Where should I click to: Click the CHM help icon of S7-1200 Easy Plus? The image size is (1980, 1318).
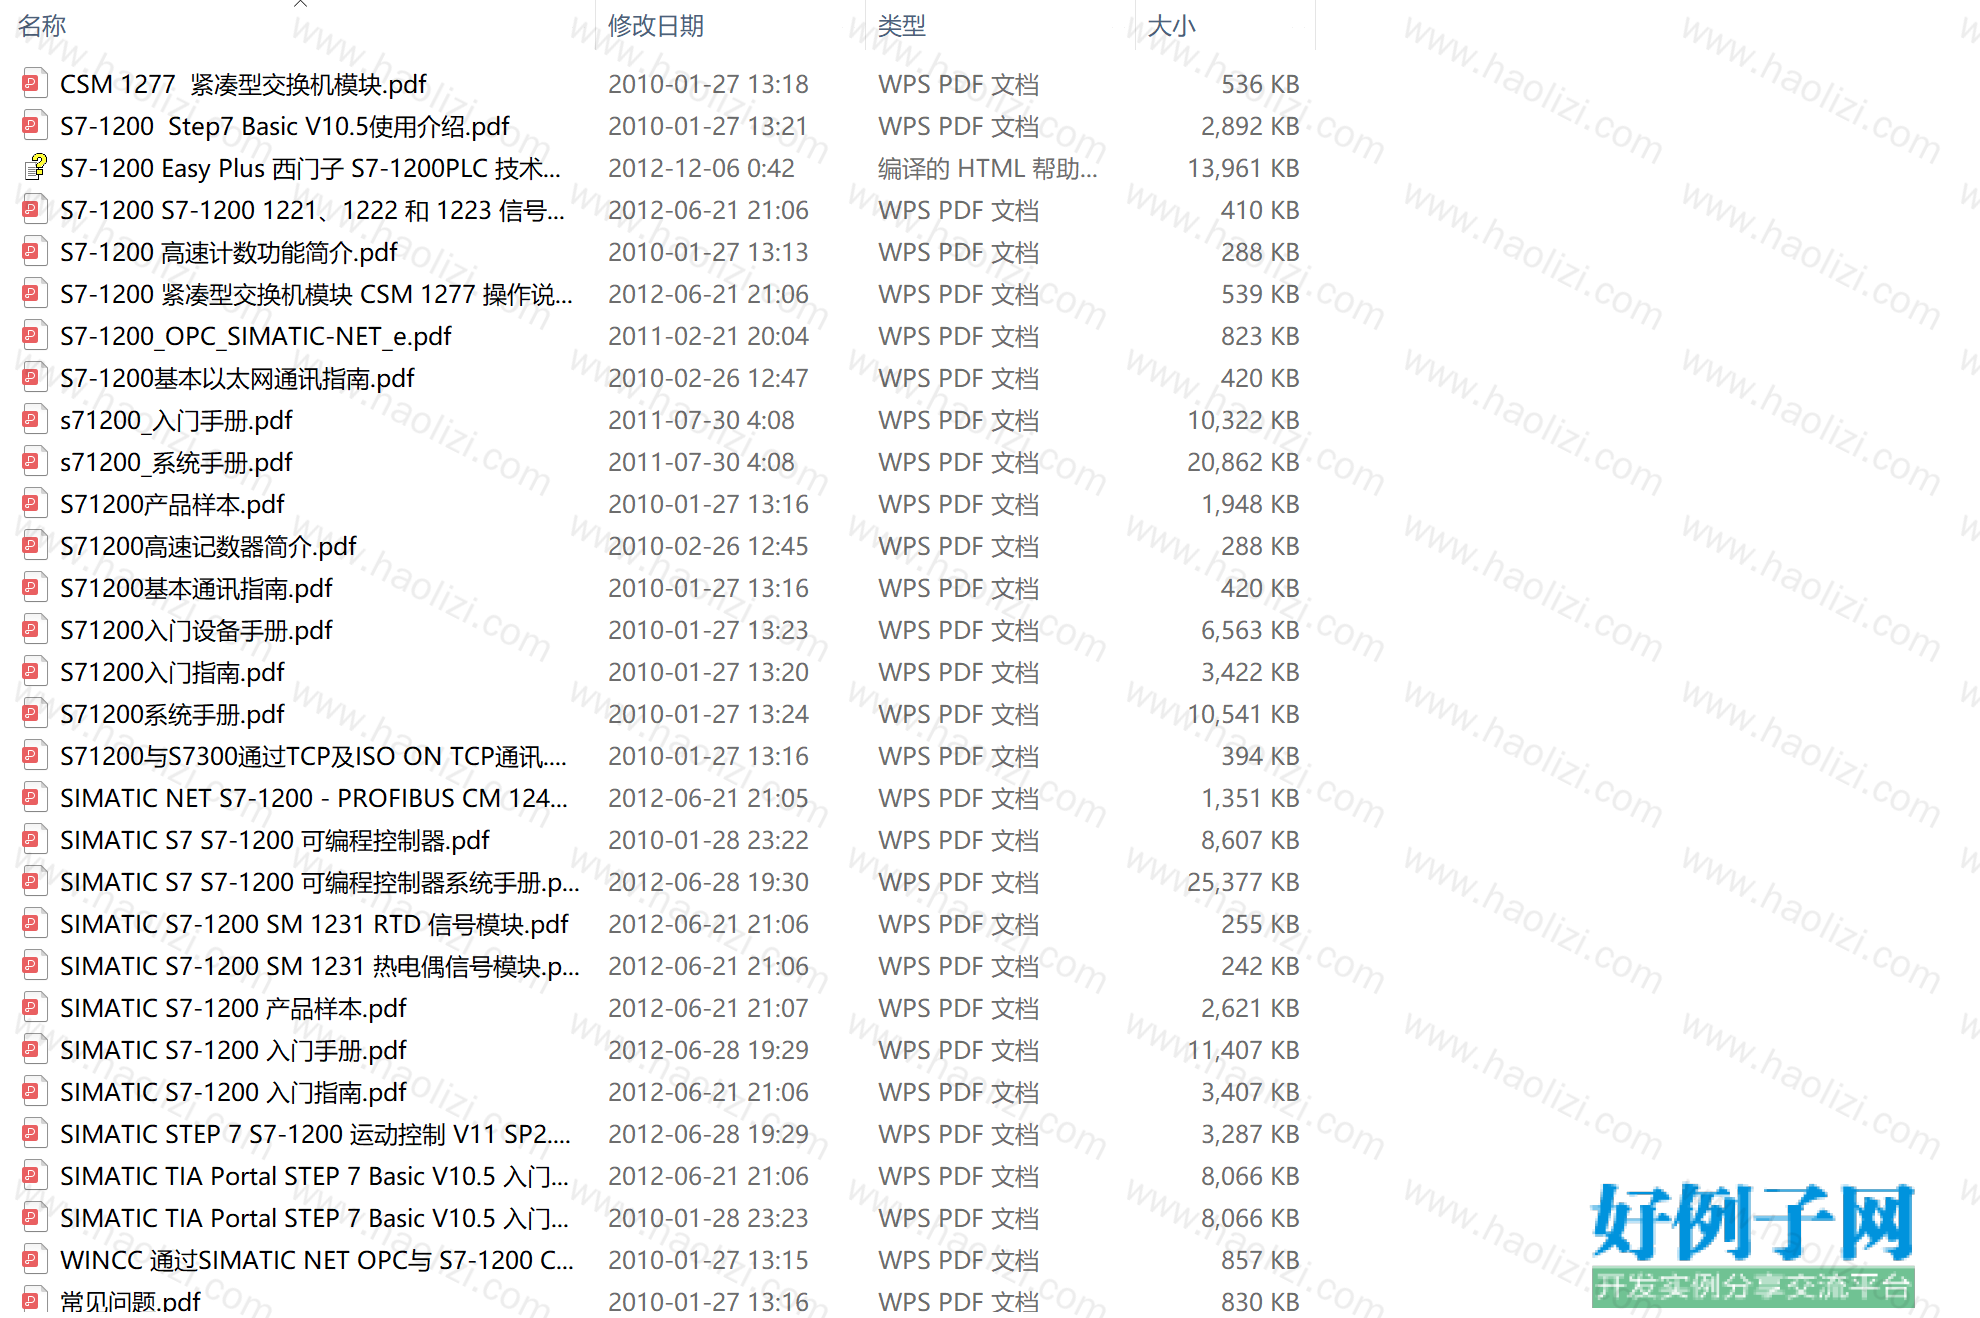(x=35, y=167)
